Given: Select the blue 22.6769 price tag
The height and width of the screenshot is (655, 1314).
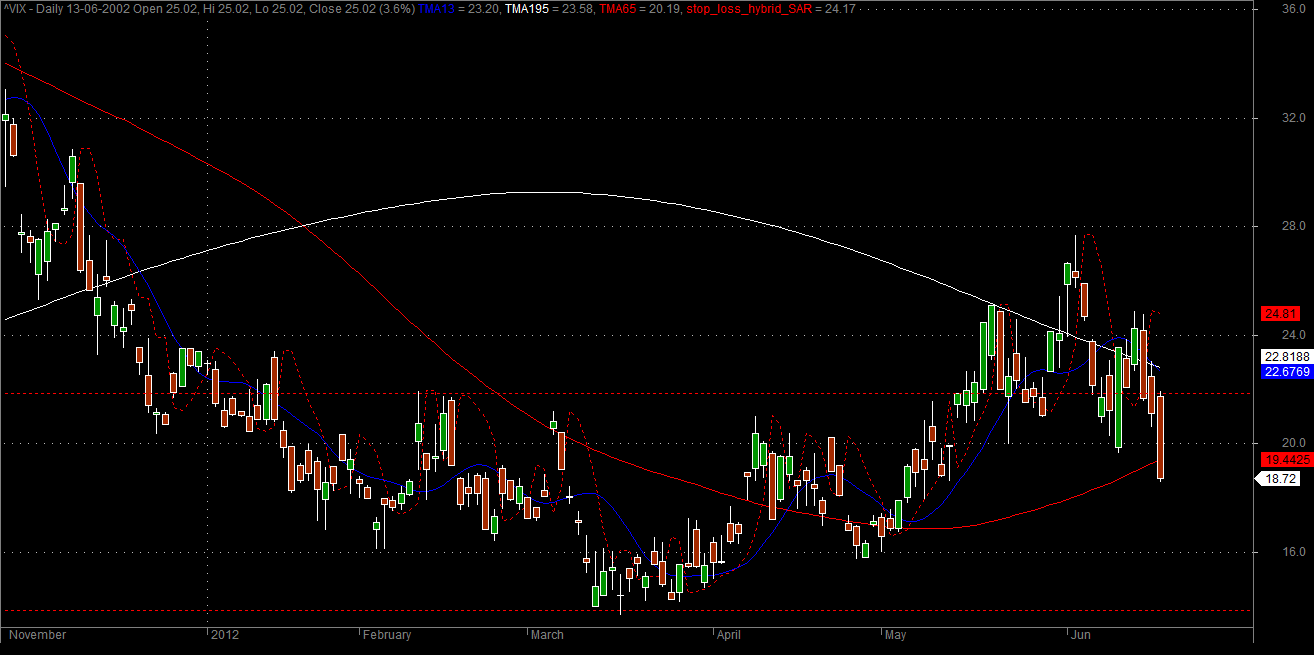Looking at the screenshot, I should pos(1286,371).
